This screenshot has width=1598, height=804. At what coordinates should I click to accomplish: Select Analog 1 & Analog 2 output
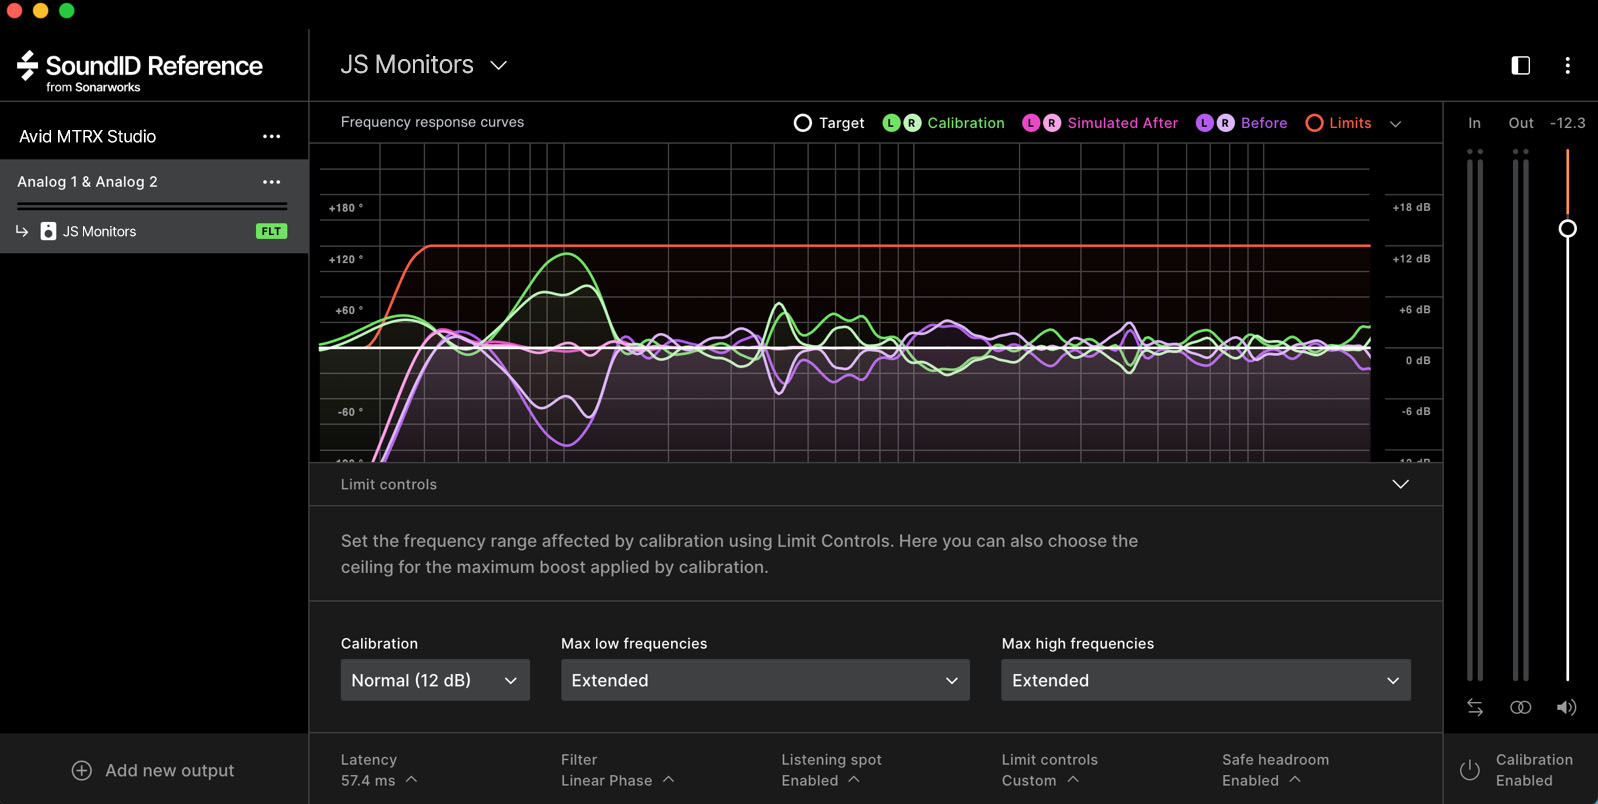pos(88,182)
